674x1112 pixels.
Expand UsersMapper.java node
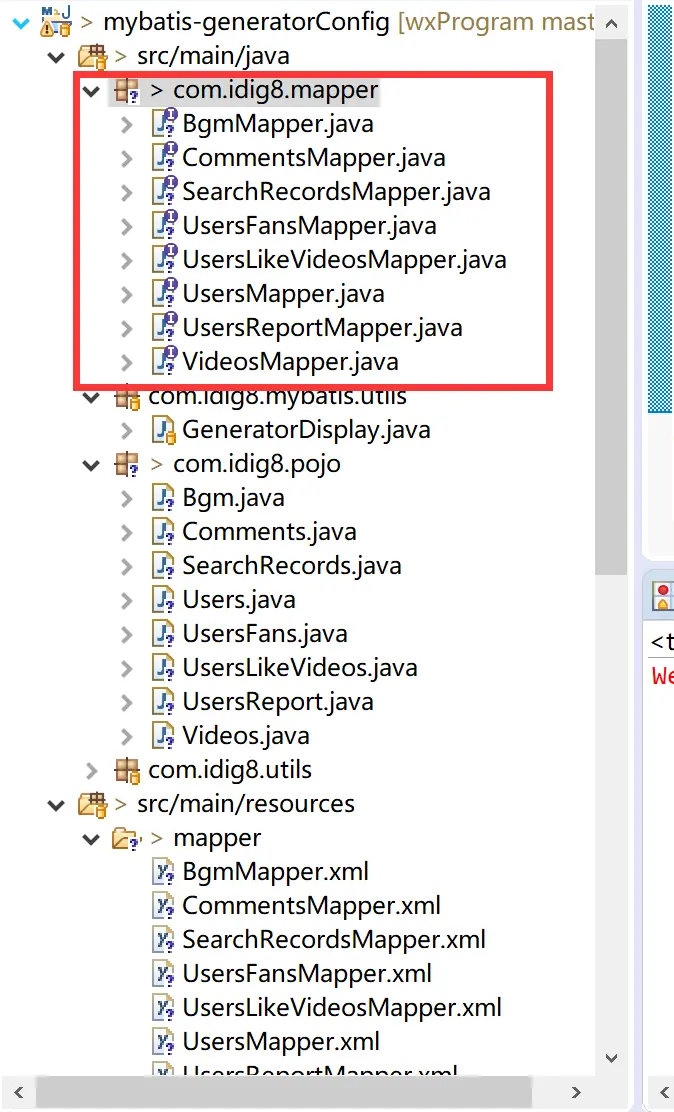[x=127, y=295]
